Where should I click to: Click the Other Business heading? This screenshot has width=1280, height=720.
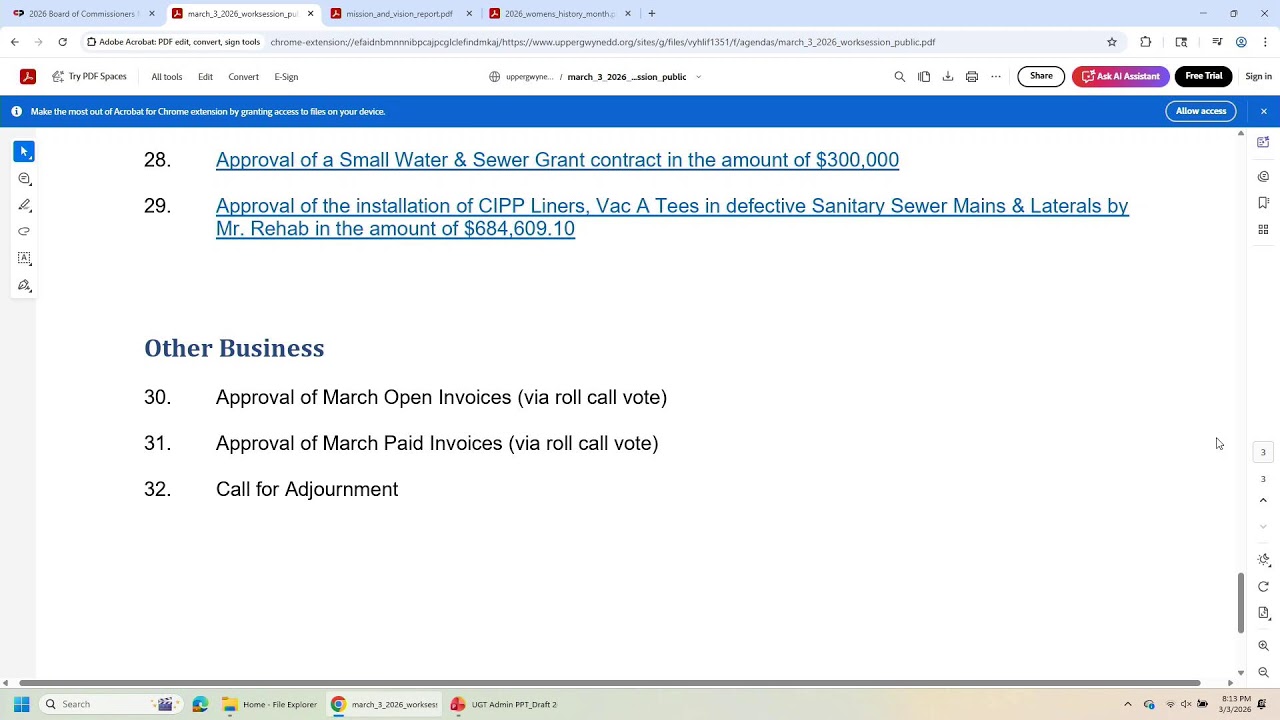[234, 348]
